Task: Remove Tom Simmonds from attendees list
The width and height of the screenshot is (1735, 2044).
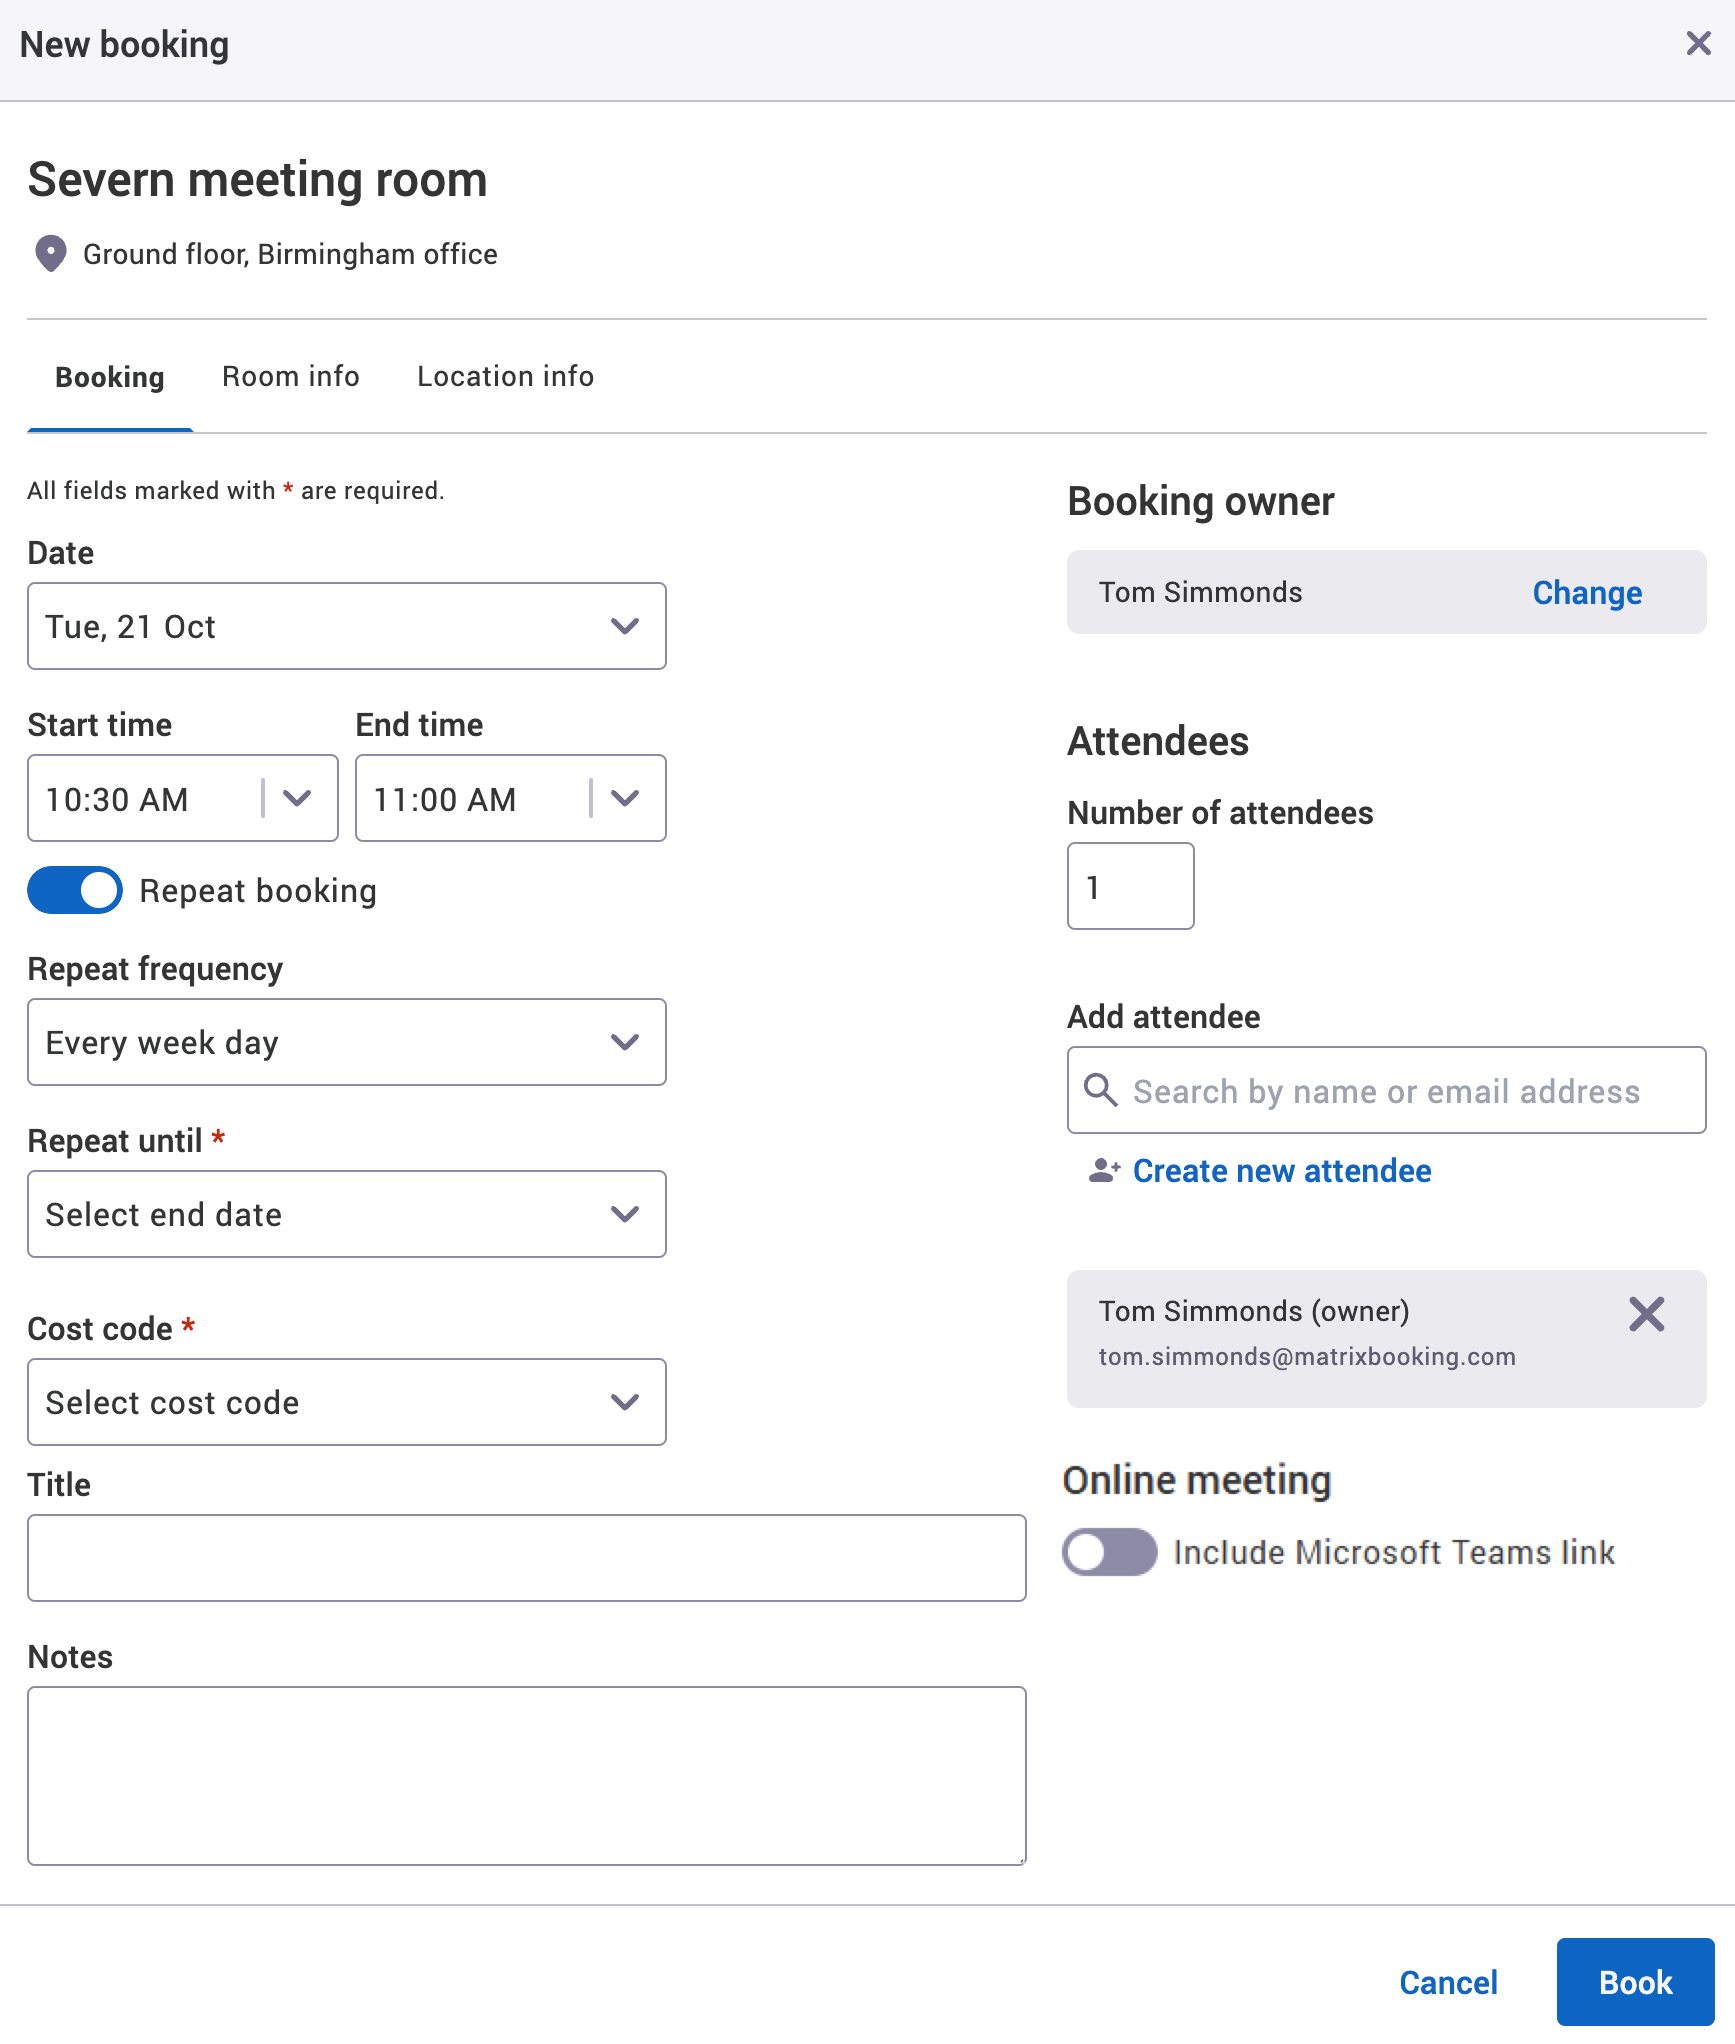Action: (x=1646, y=1314)
